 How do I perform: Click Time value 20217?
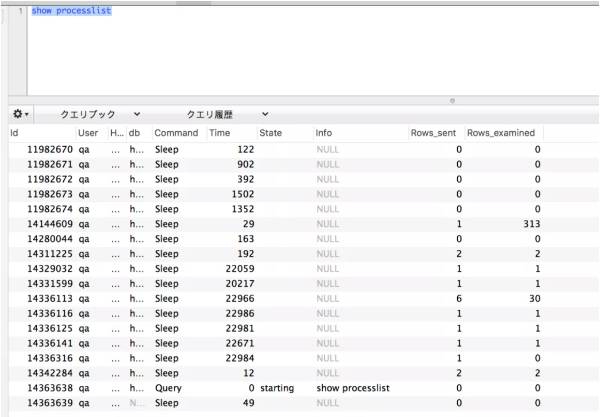240,284
